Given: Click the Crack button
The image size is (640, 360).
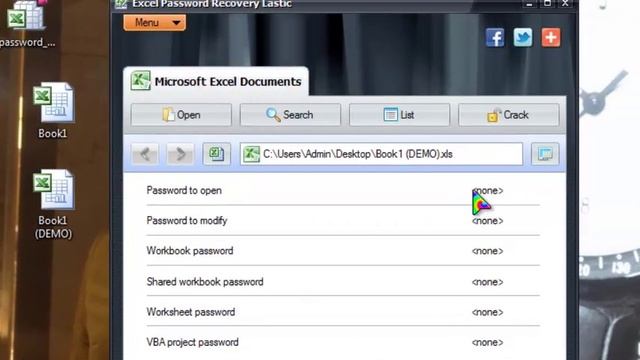Looking at the screenshot, I should point(509,115).
